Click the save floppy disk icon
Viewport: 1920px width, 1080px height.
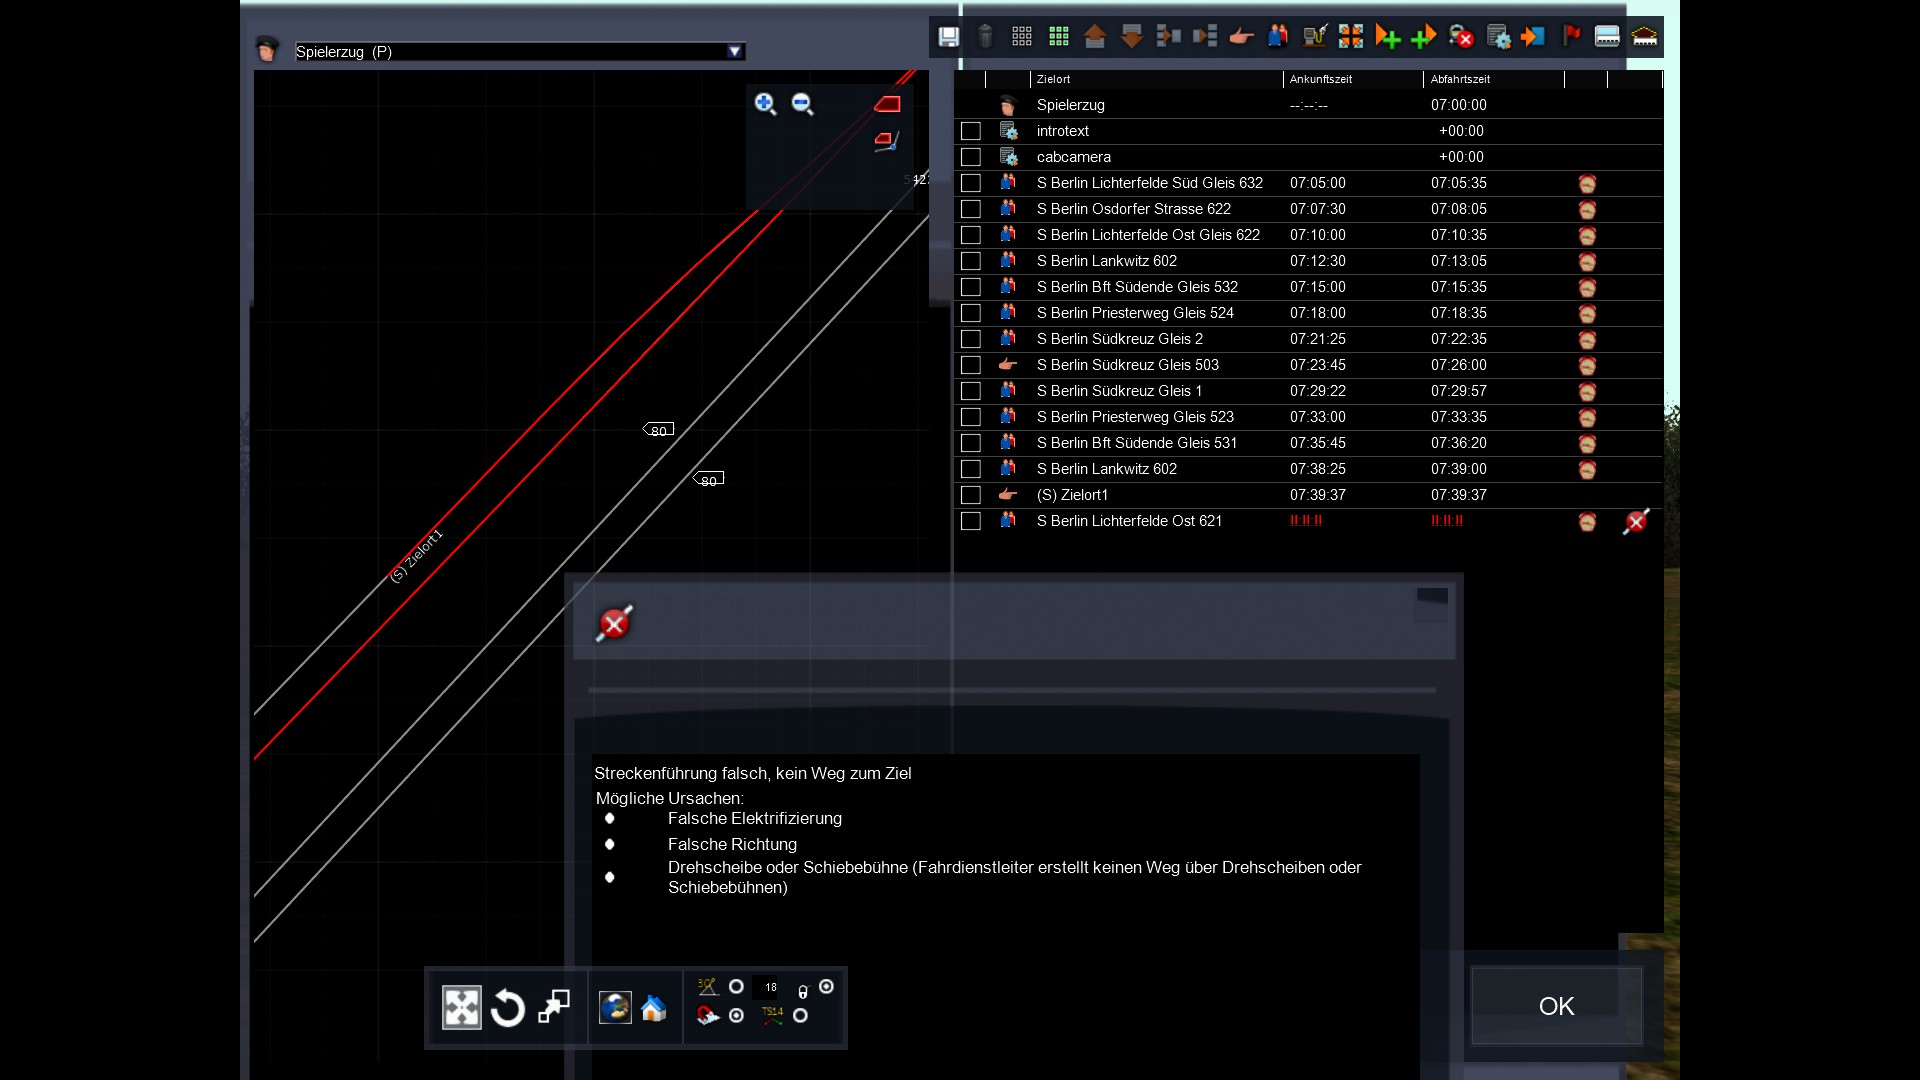[948, 37]
